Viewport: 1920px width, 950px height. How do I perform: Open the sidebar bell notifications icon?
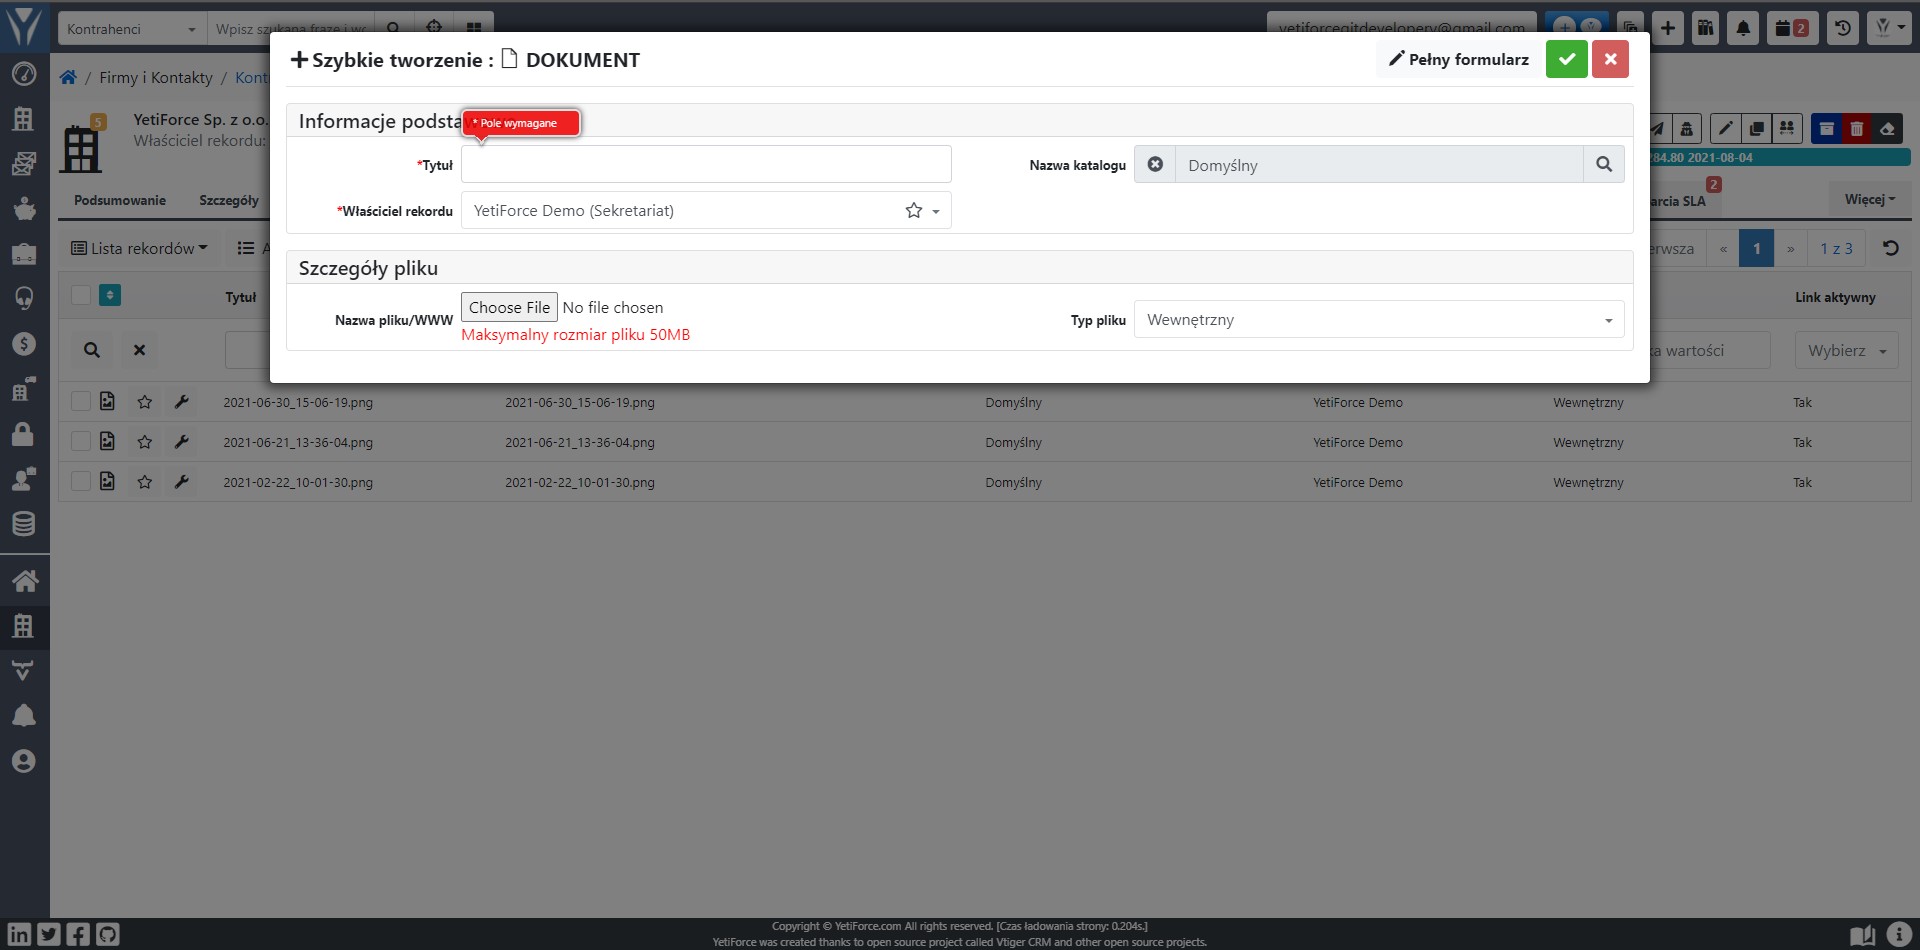click(x=24, y=715)
